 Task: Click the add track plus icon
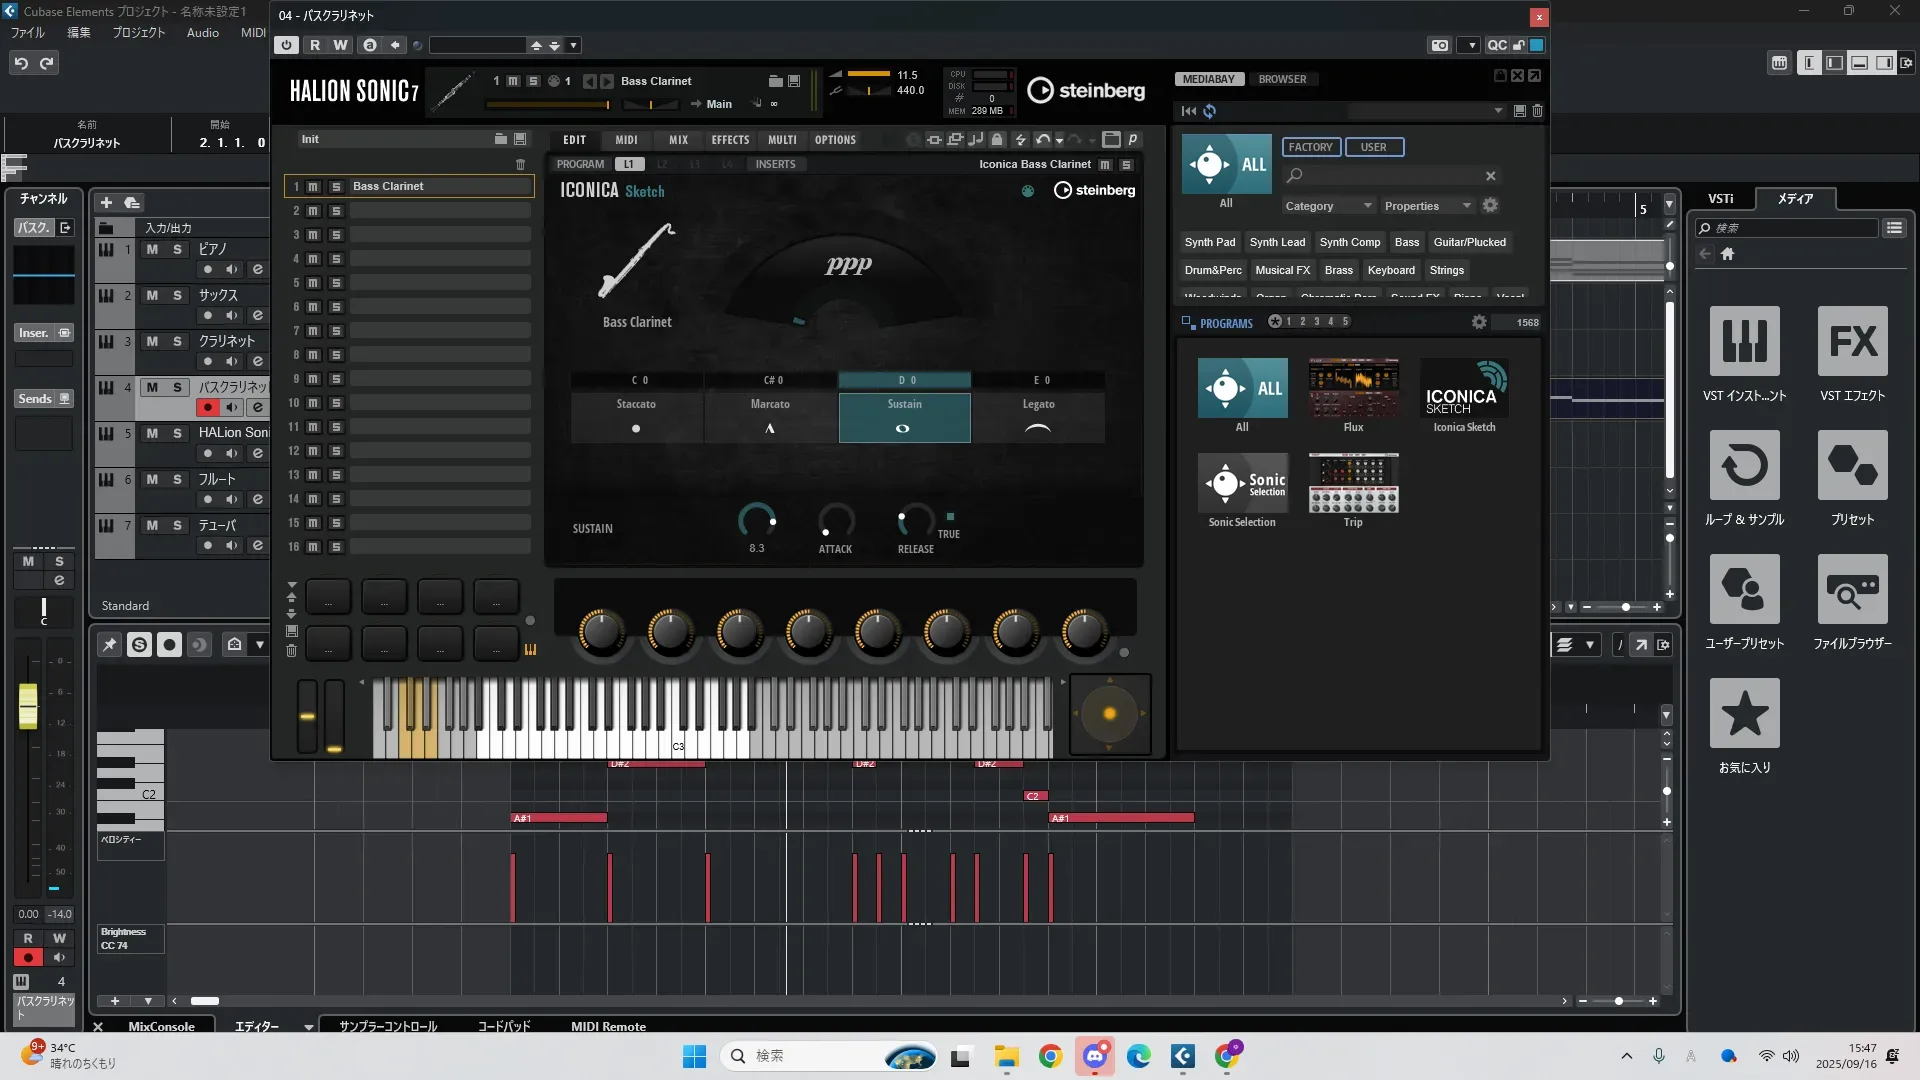106,202
